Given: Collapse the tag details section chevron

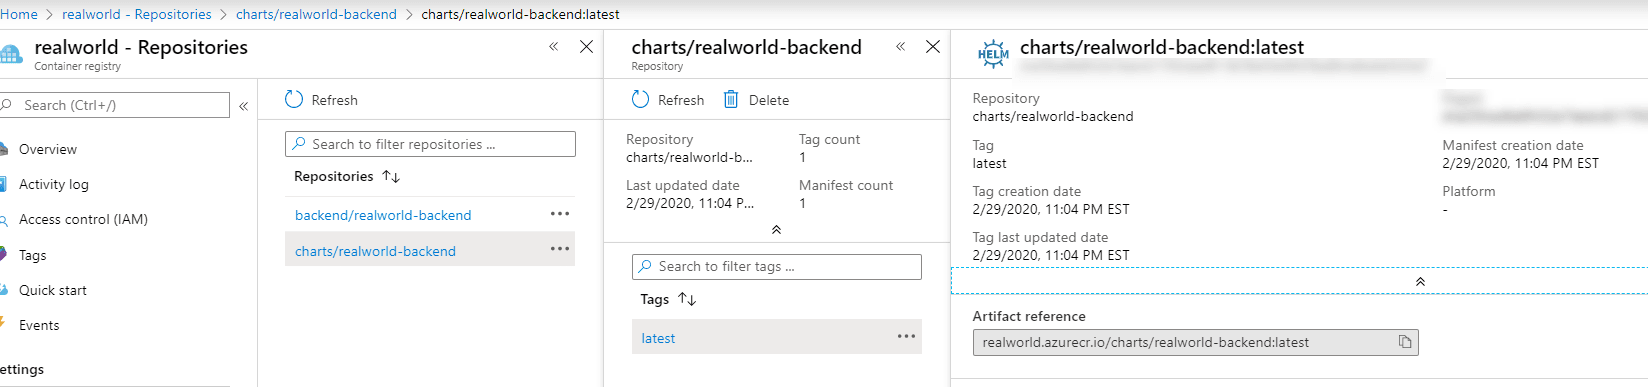Looking at the screenshot, I should [x=1420, y=282].
